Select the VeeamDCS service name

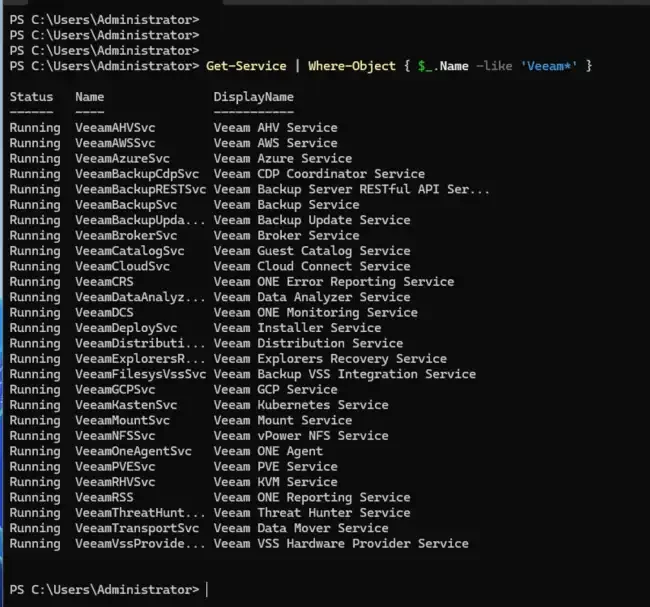click(x=104, y=313)
